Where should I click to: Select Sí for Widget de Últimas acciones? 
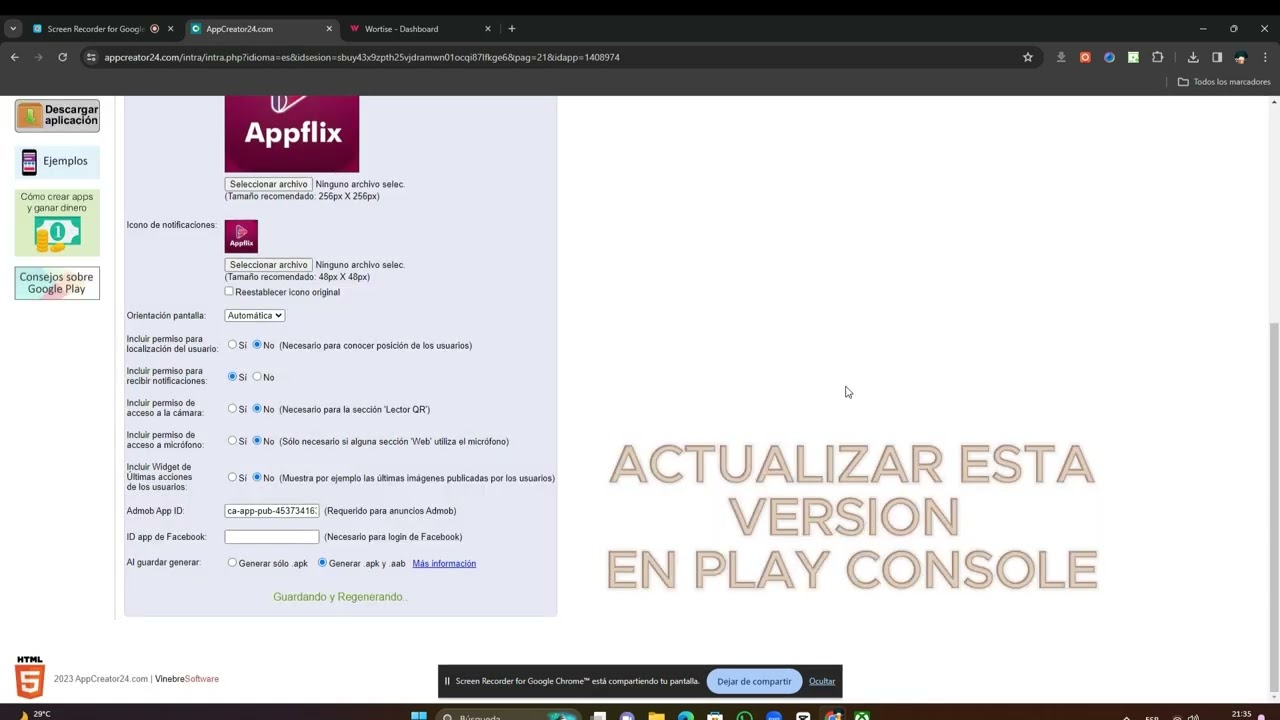[x=232, y=478]
